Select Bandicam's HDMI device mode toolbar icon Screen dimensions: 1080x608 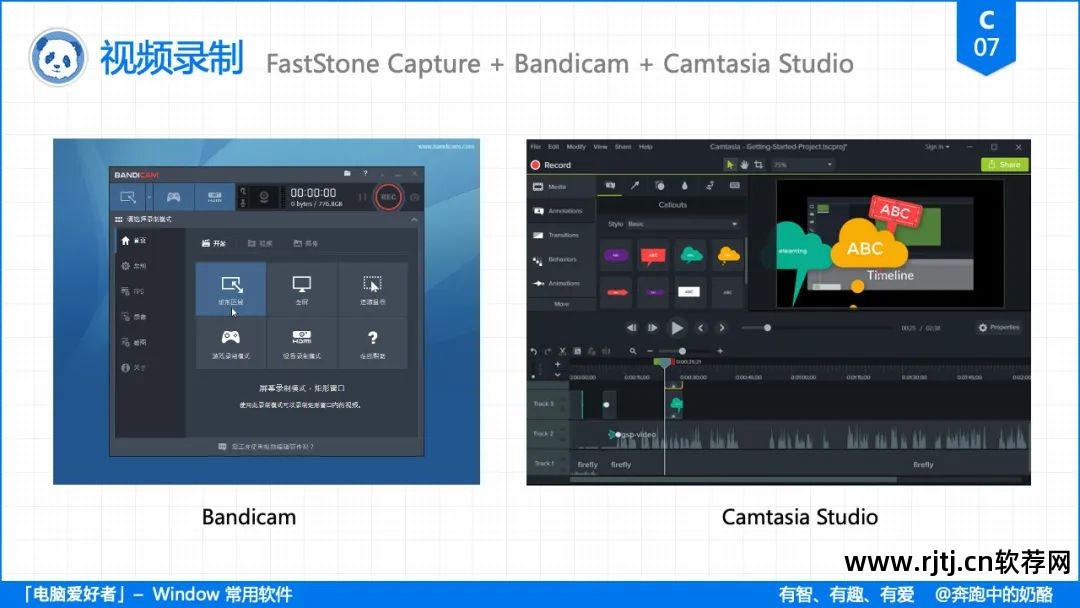[215, 197]
